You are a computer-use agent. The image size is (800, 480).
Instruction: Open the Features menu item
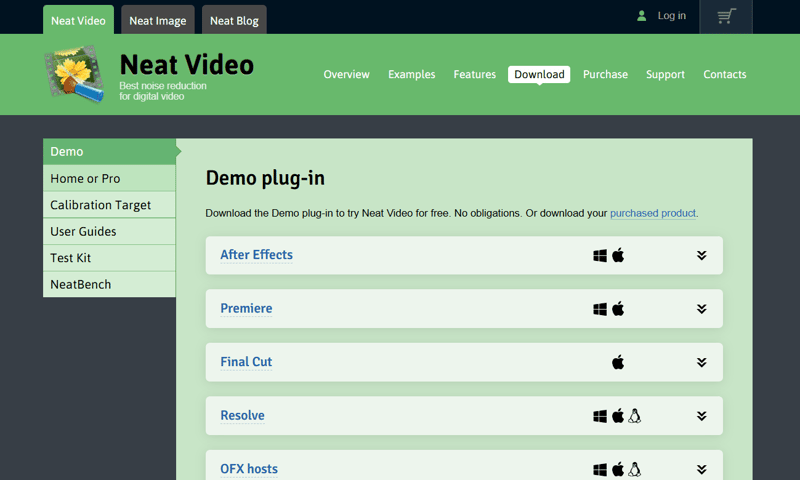click(x=474, y=74)
